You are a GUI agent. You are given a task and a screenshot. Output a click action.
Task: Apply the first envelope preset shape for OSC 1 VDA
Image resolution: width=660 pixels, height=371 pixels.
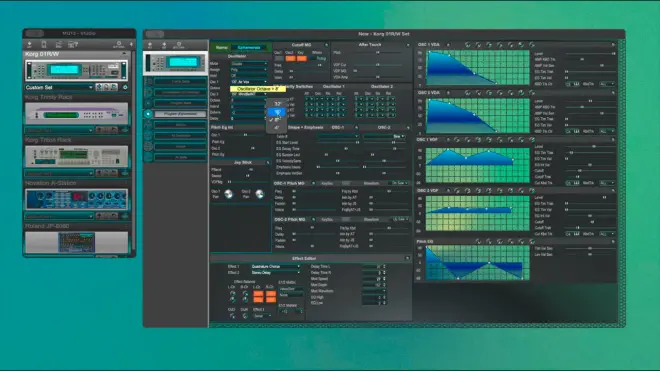[x=467, y=45]
